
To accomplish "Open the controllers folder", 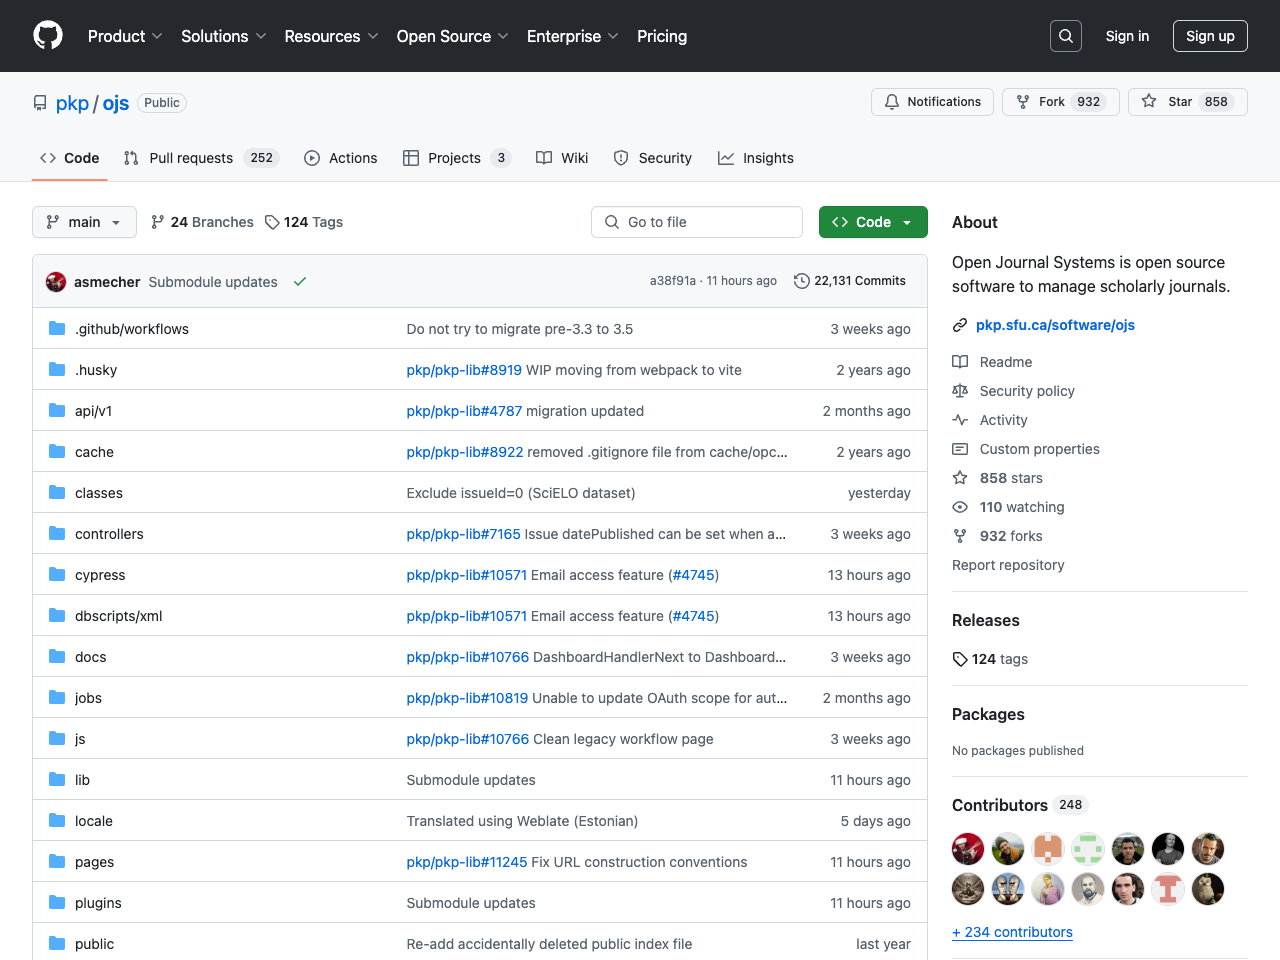I will coord(109,534).
